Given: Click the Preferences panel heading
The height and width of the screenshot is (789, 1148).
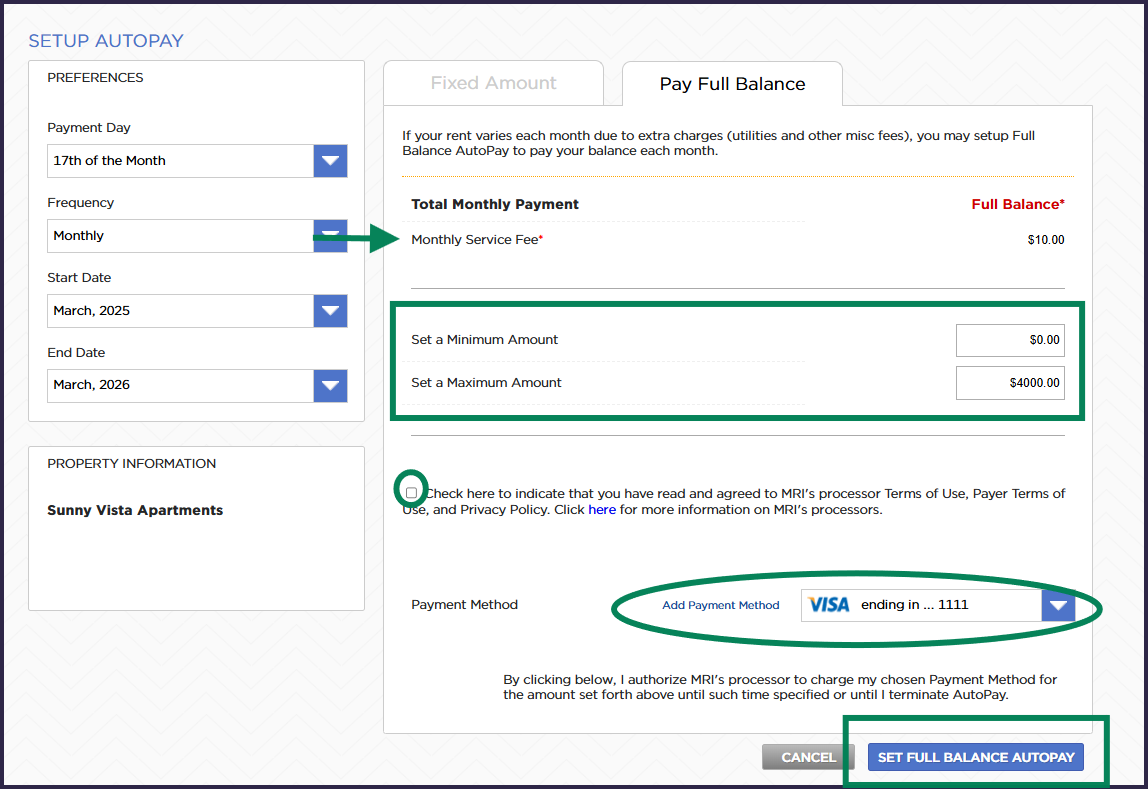Looking at the screenshot, I should [95, 78].
